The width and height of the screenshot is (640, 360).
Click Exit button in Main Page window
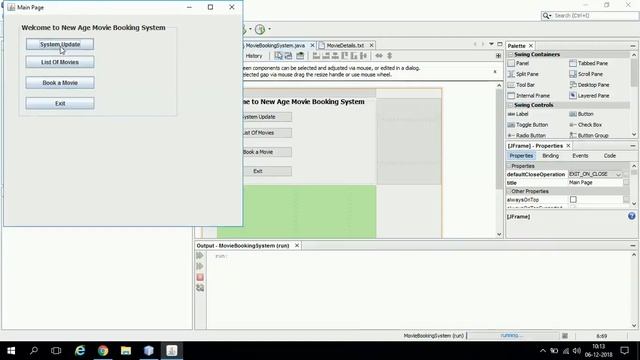point(60,103)
